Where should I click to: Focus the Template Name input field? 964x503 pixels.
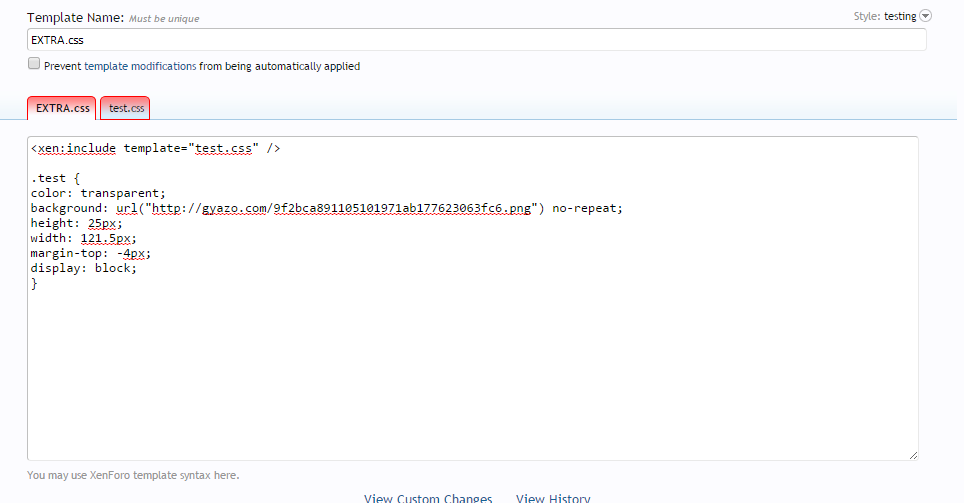[x=476, y=40]
